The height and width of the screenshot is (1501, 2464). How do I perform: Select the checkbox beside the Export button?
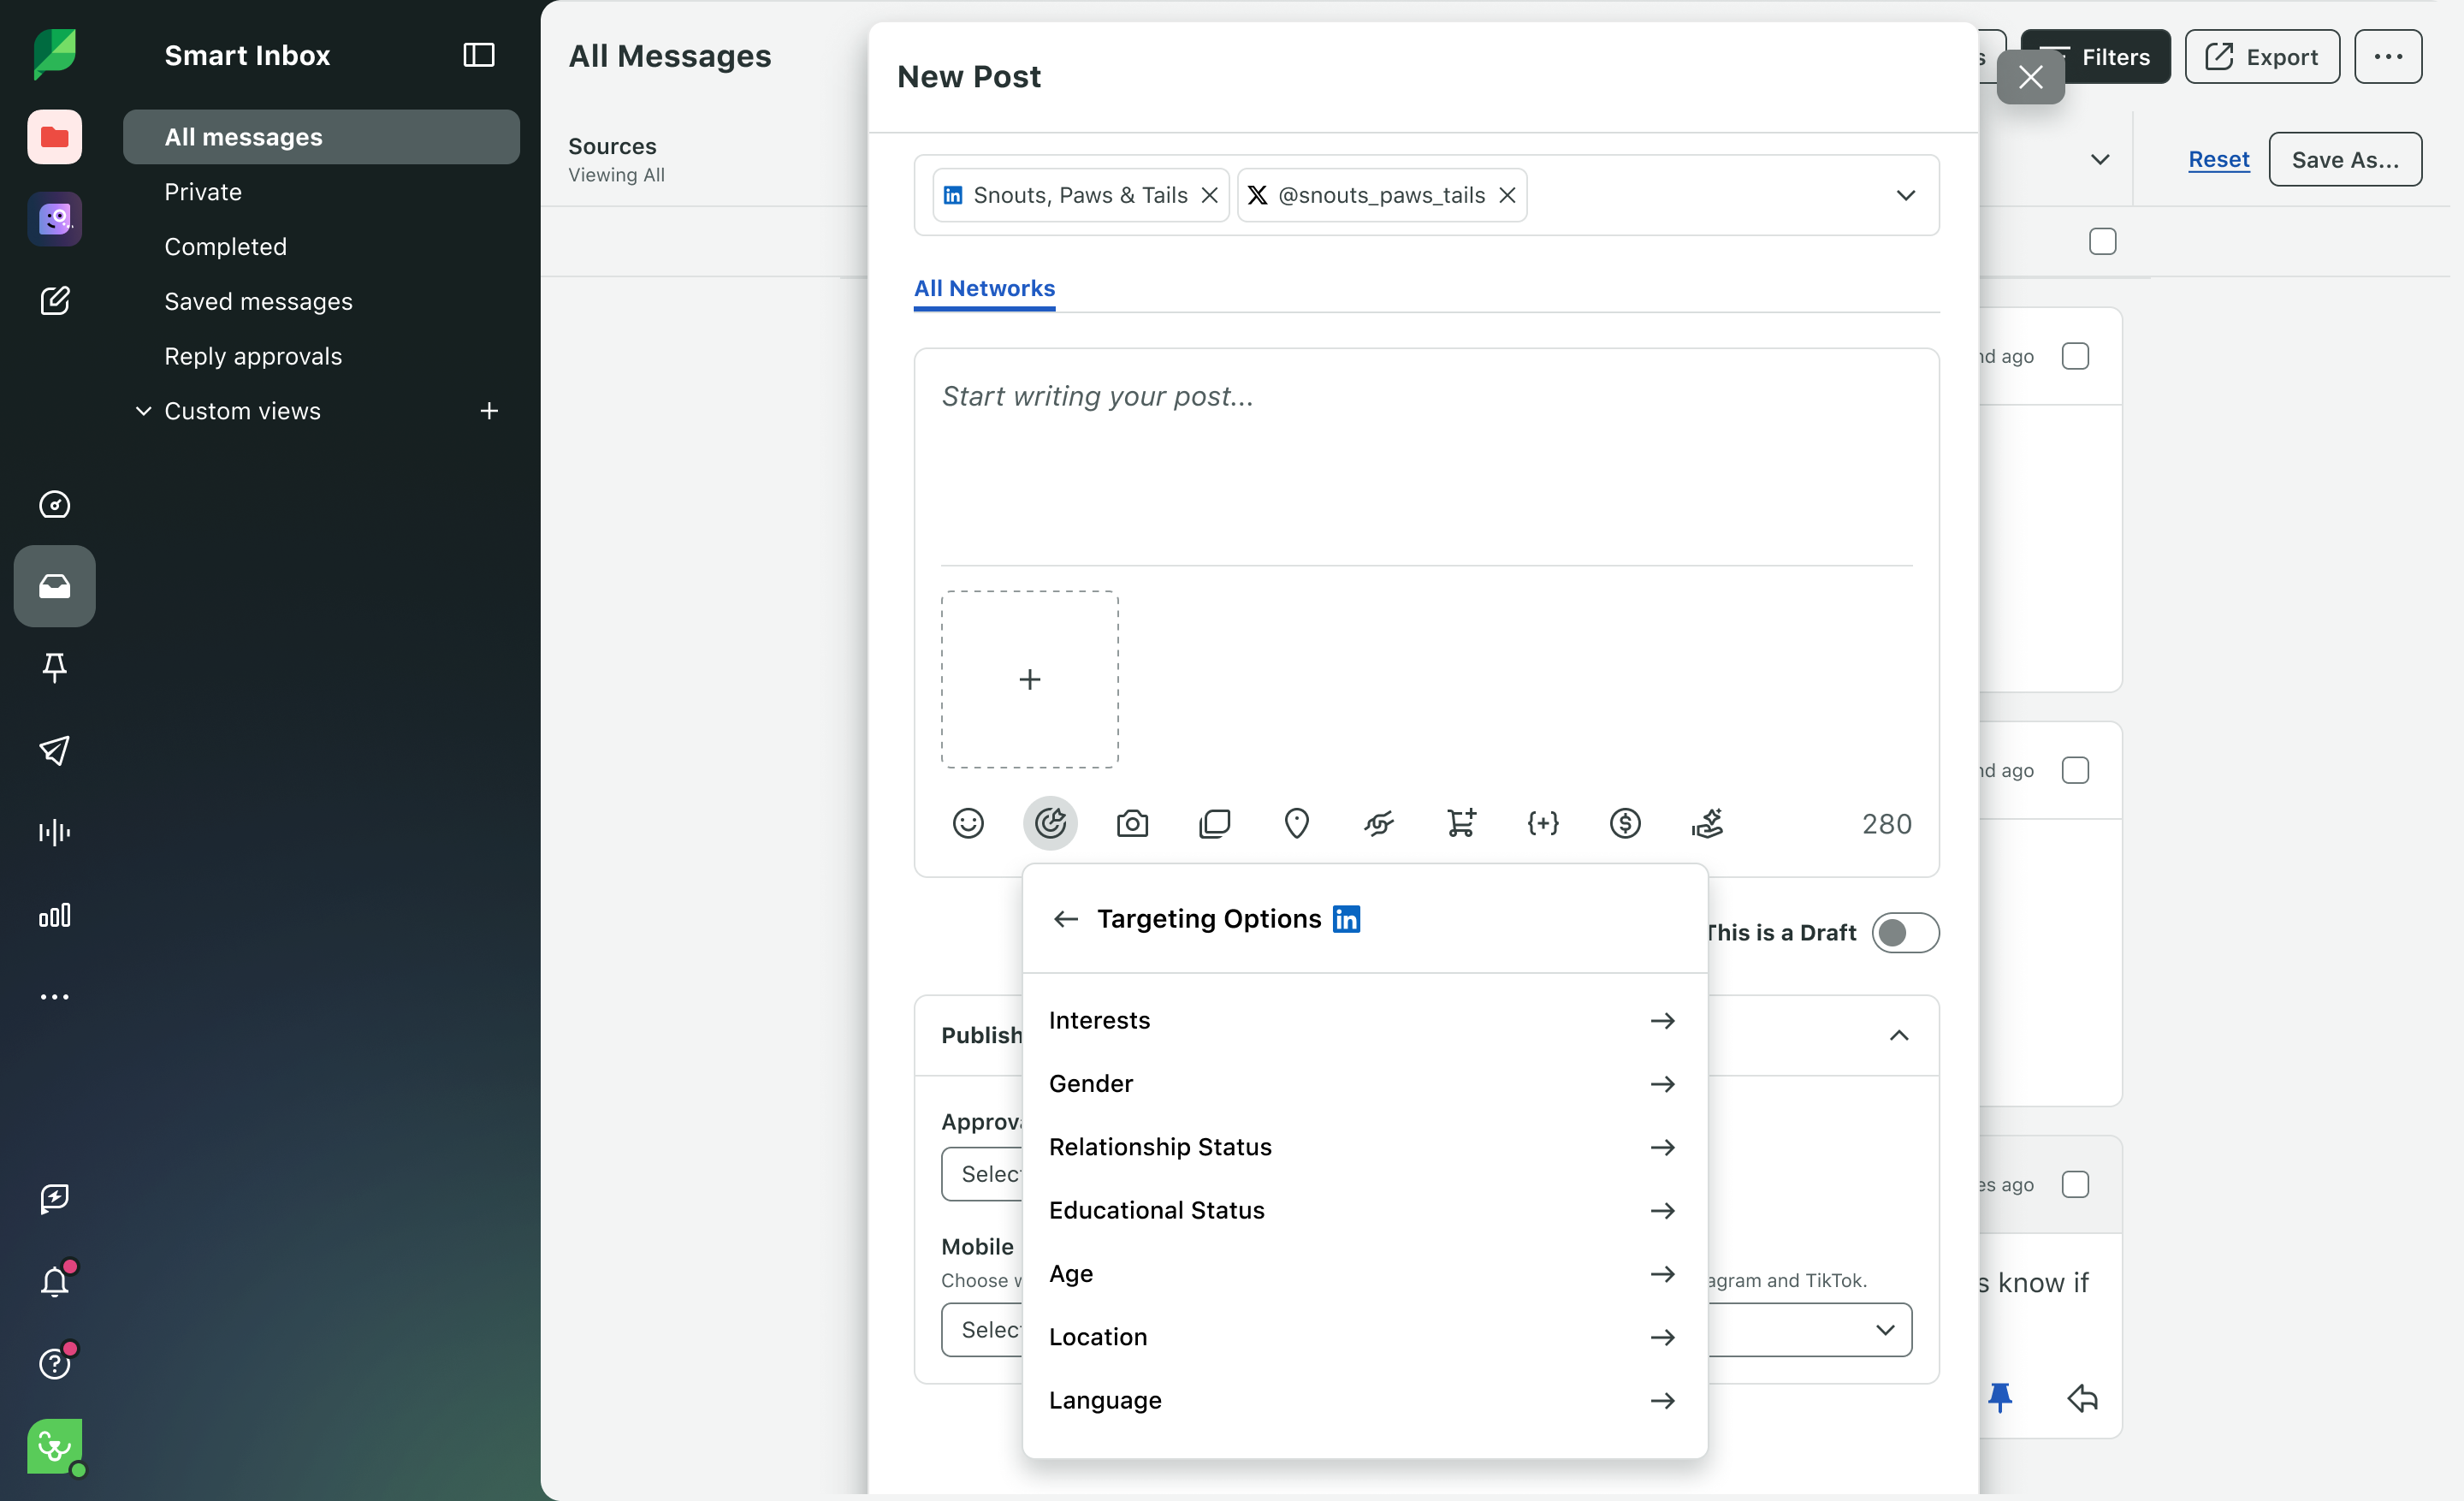(x=2102, y=241)
